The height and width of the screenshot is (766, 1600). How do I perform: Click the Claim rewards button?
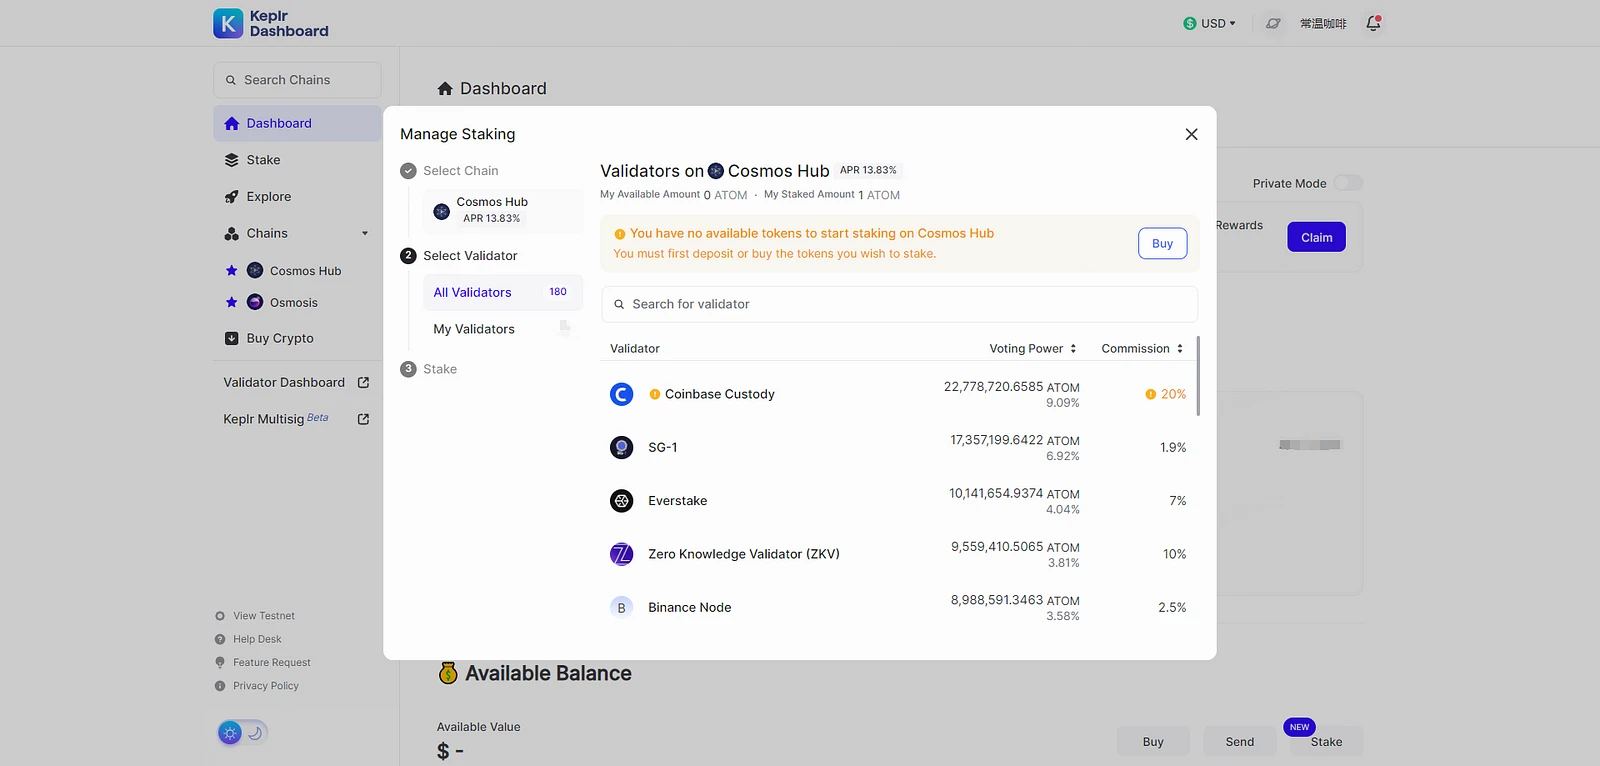[1316, 237]
